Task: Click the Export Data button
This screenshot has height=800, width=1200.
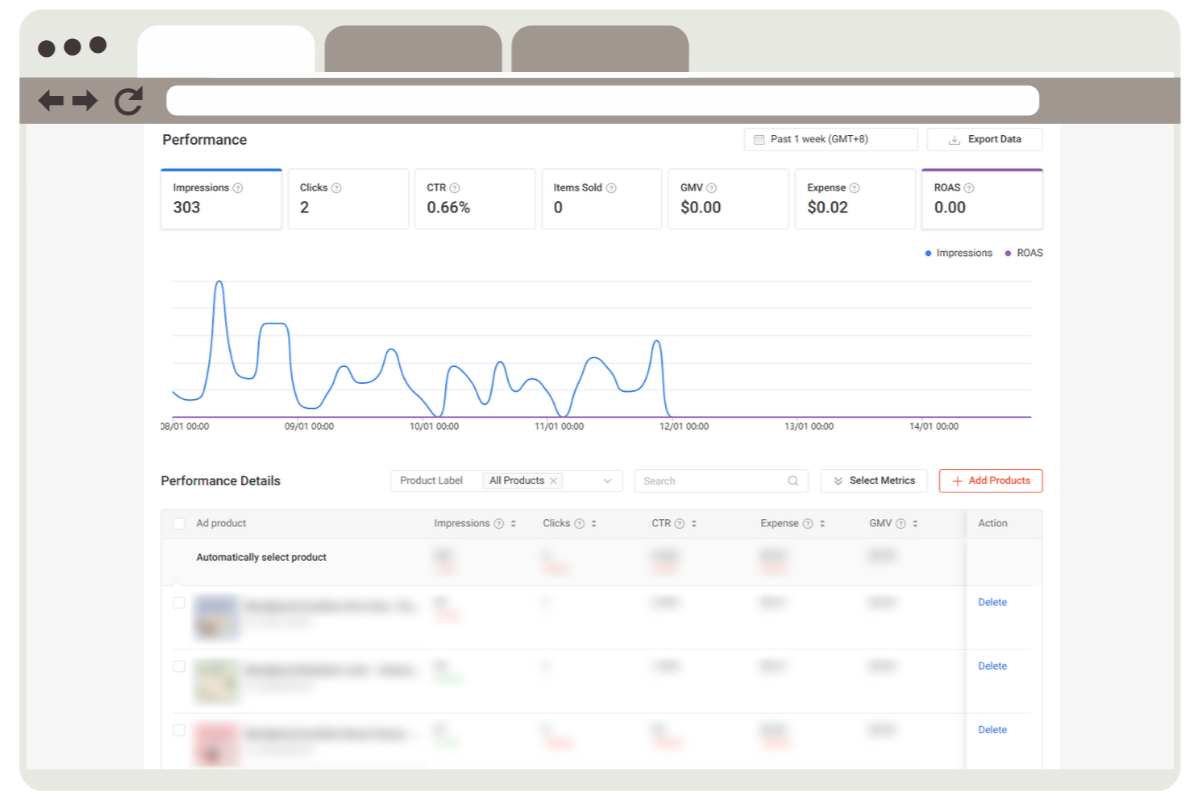Action: pyautogui.click(x=984, y=139)
